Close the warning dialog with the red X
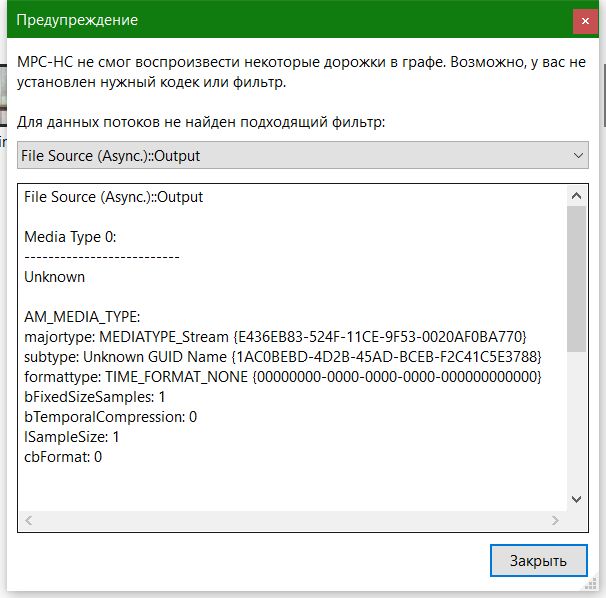 585,21
